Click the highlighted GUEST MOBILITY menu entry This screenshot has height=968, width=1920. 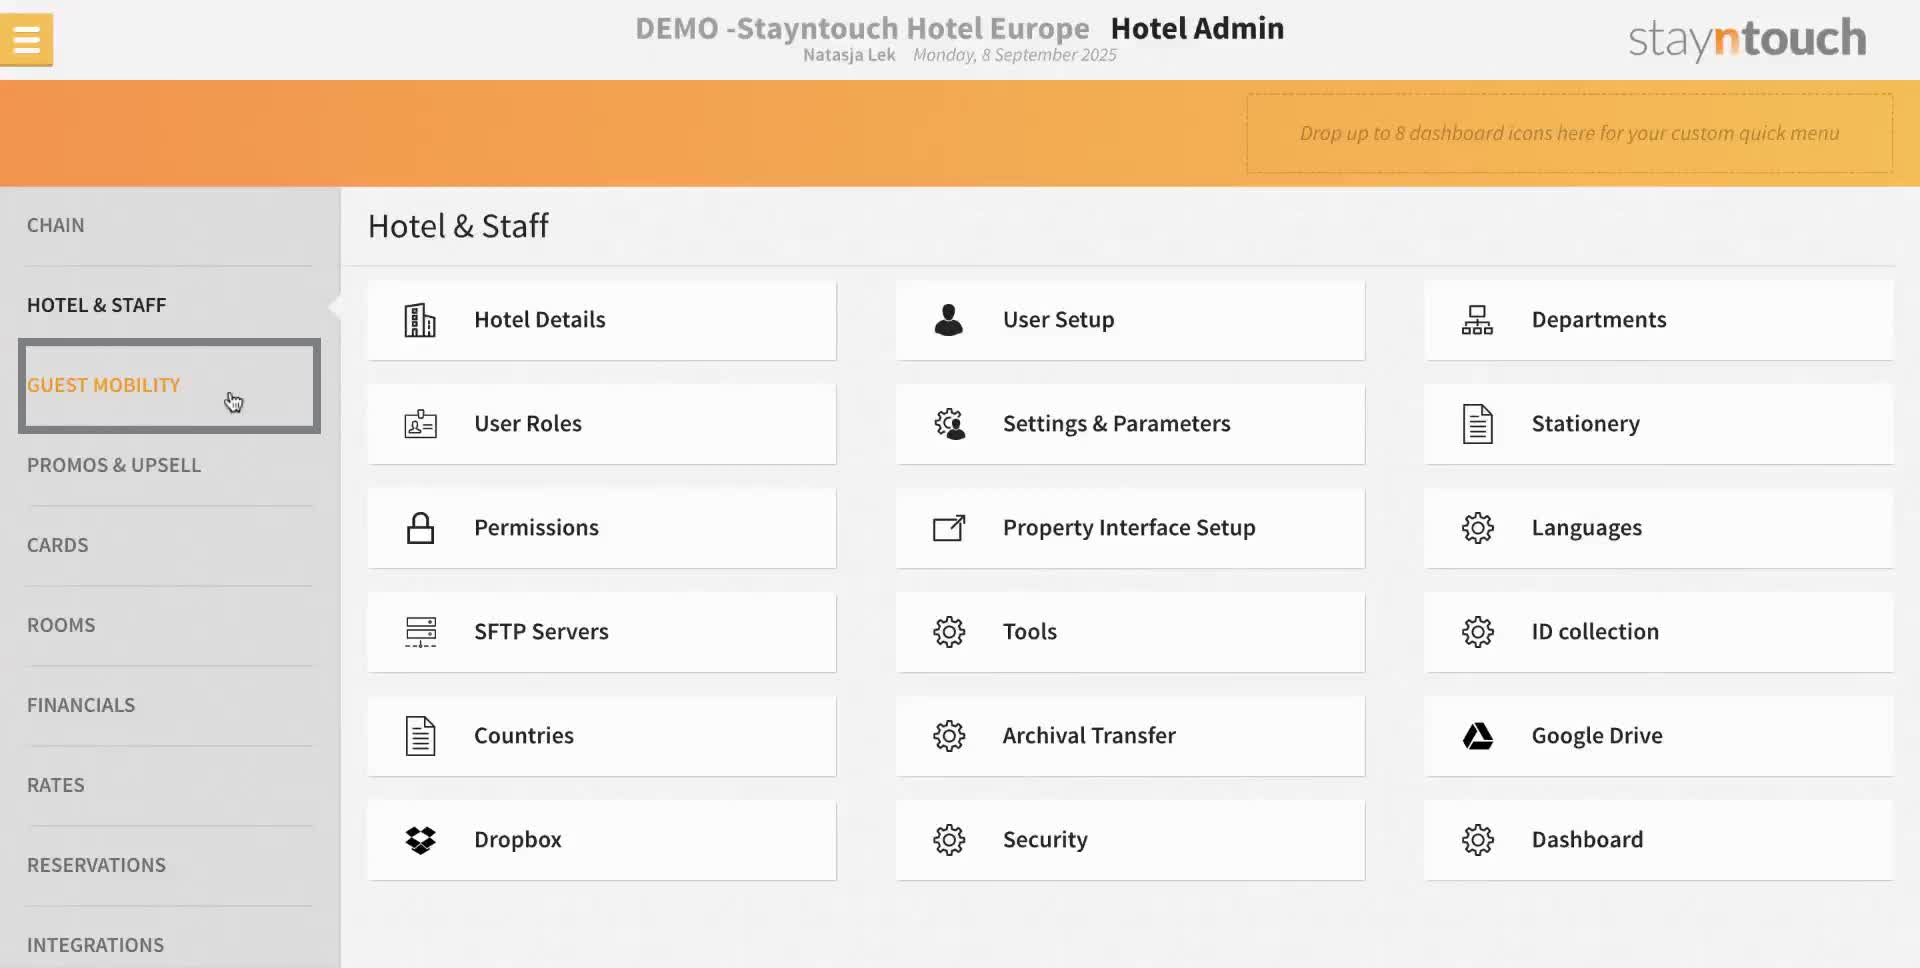104,385
